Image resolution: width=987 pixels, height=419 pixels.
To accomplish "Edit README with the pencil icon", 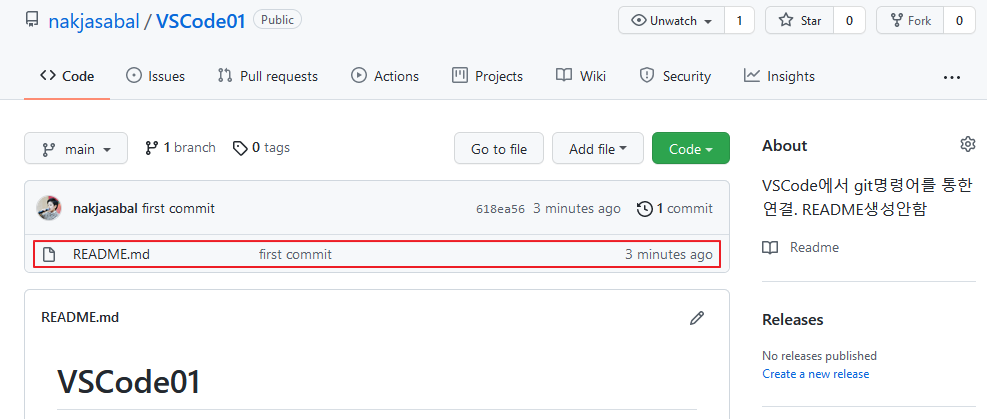I will click(696, 318).
